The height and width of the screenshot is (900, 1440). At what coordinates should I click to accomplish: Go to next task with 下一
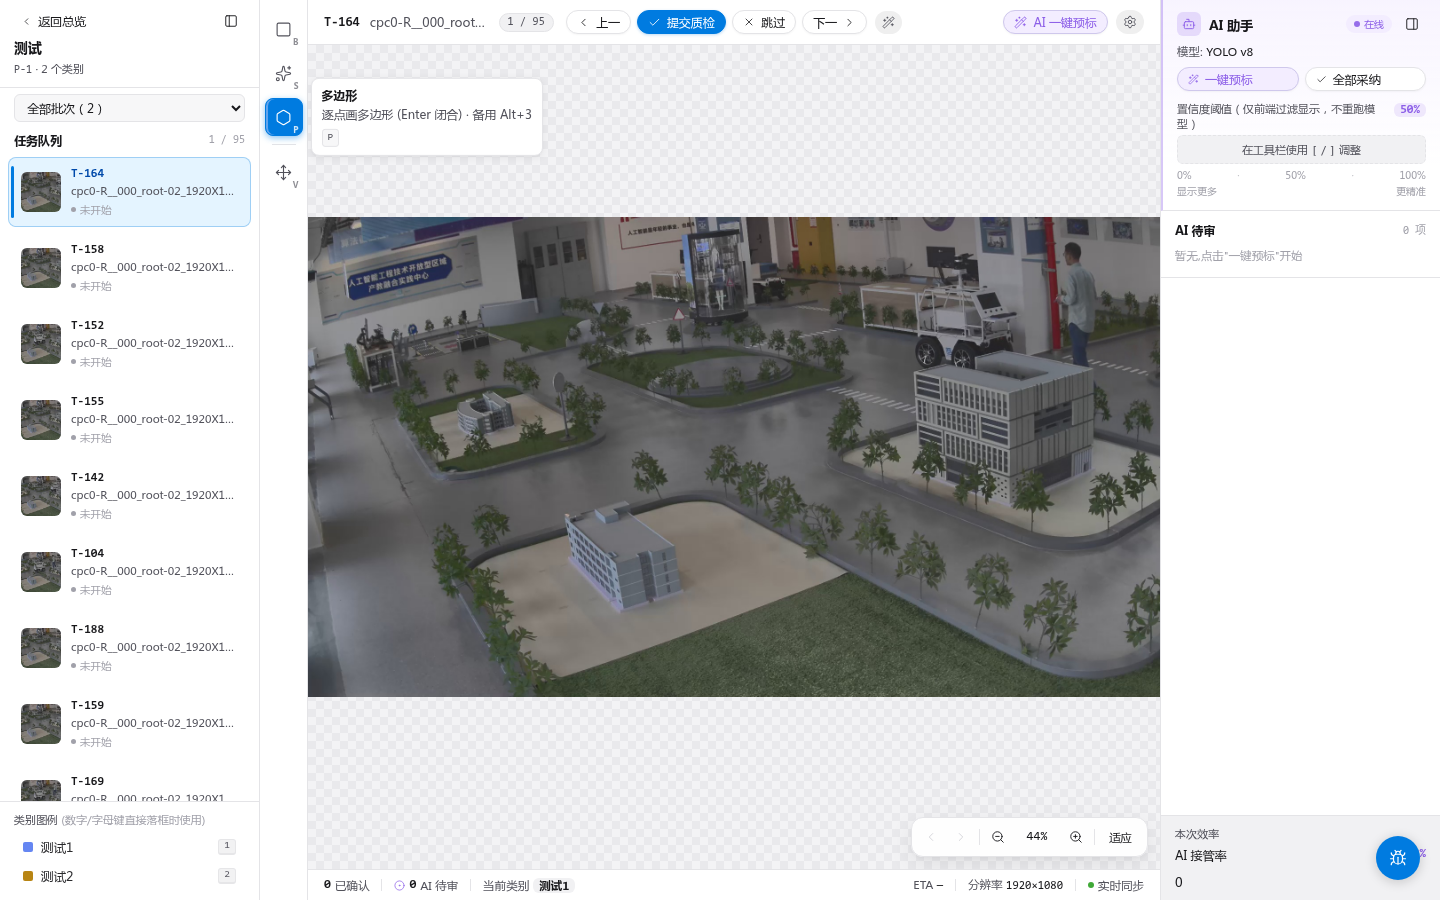pos(834,22)
